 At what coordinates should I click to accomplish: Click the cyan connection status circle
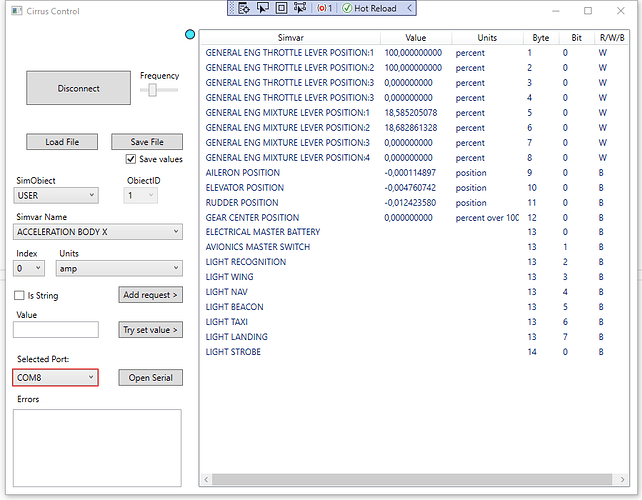190,36
